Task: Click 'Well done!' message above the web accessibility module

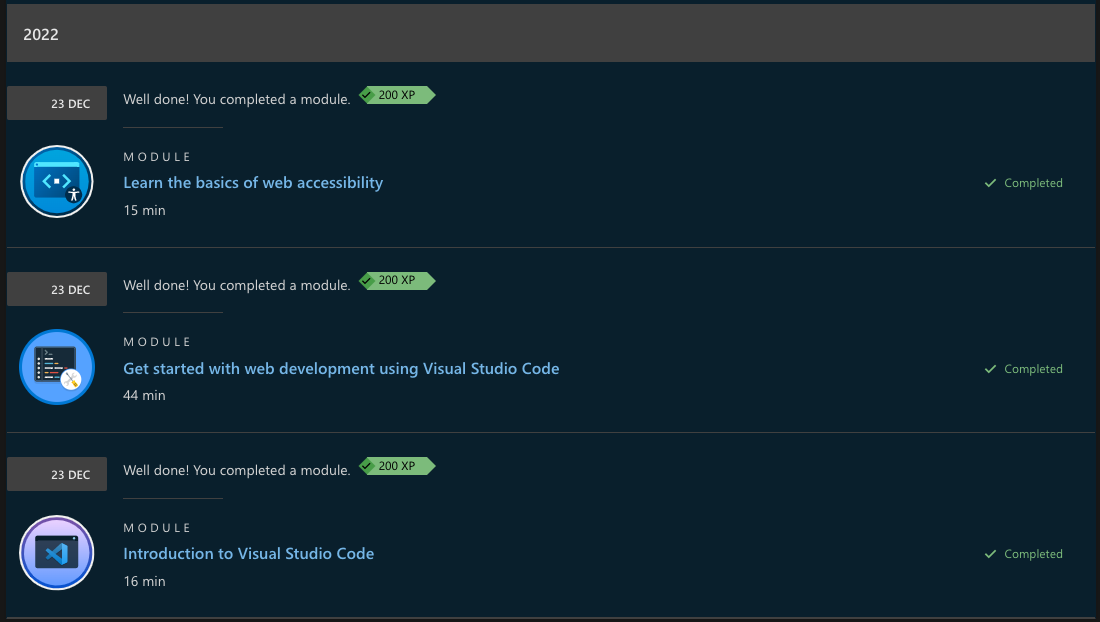Action: 236,99
